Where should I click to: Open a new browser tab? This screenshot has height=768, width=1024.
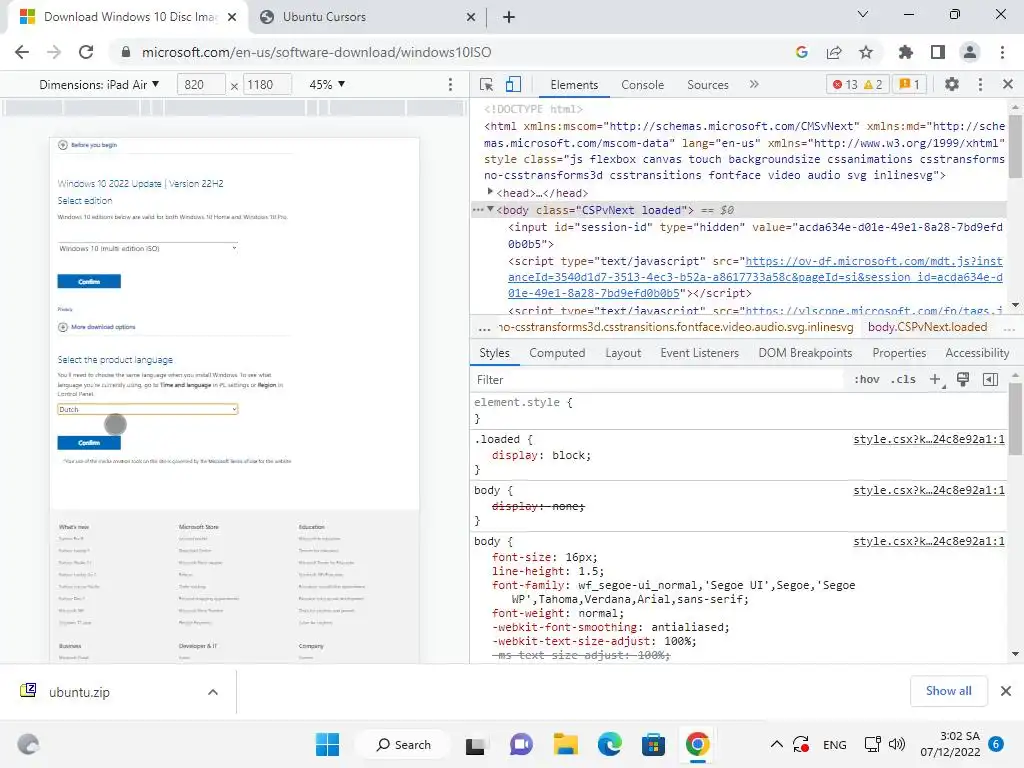(x=509, y=17)
